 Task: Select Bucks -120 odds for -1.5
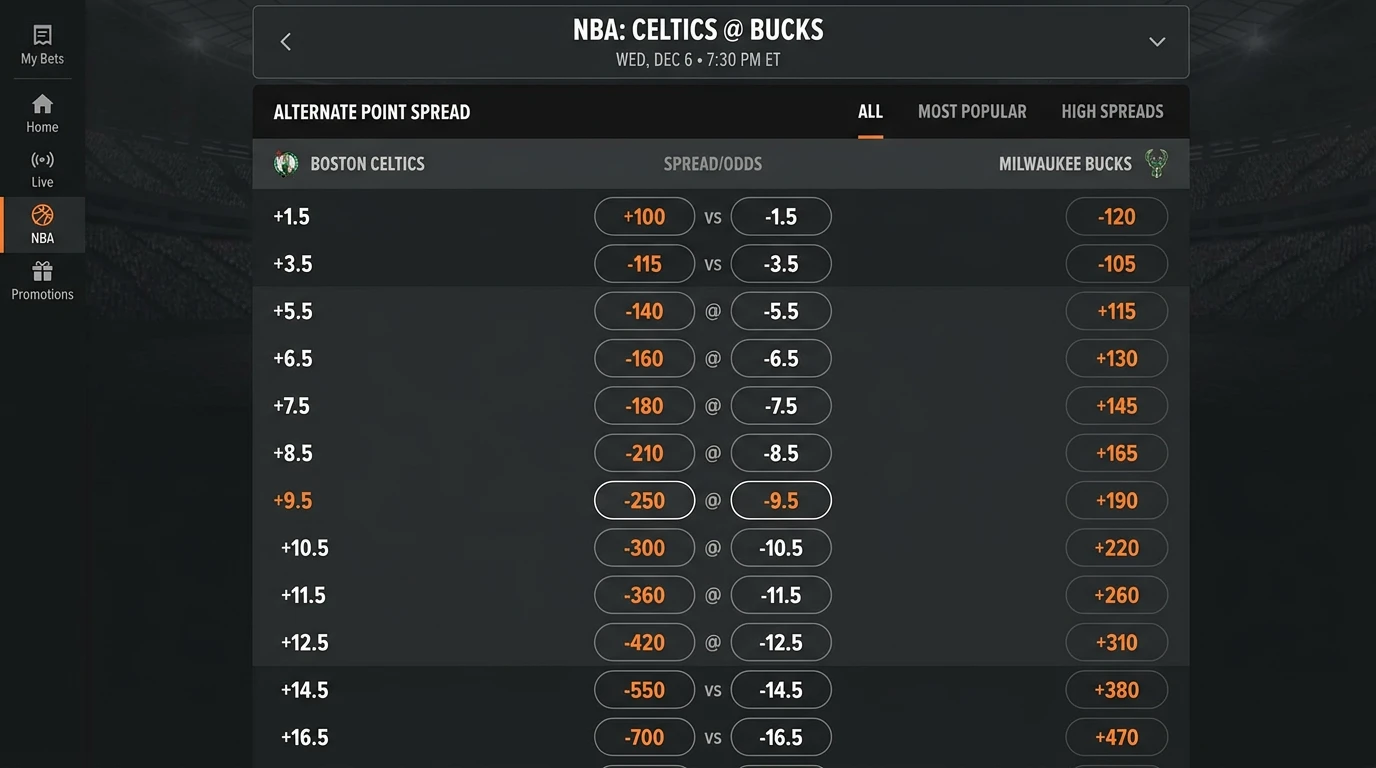[x=1116, y=217]
